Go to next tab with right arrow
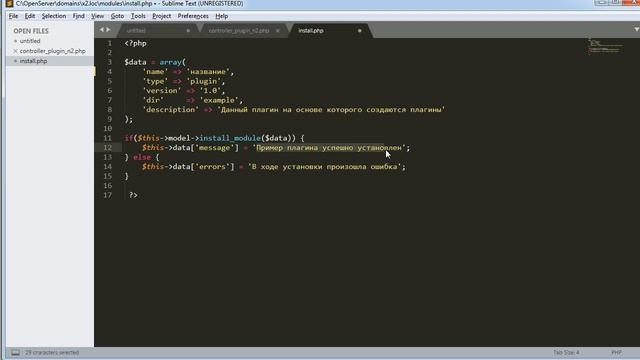640x360 pixels. point(108,30)
